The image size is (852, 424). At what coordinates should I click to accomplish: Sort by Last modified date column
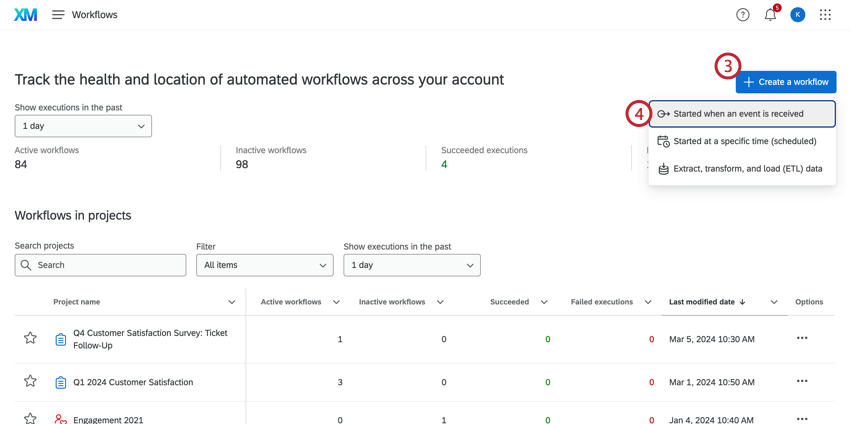(x=707, y=302)
